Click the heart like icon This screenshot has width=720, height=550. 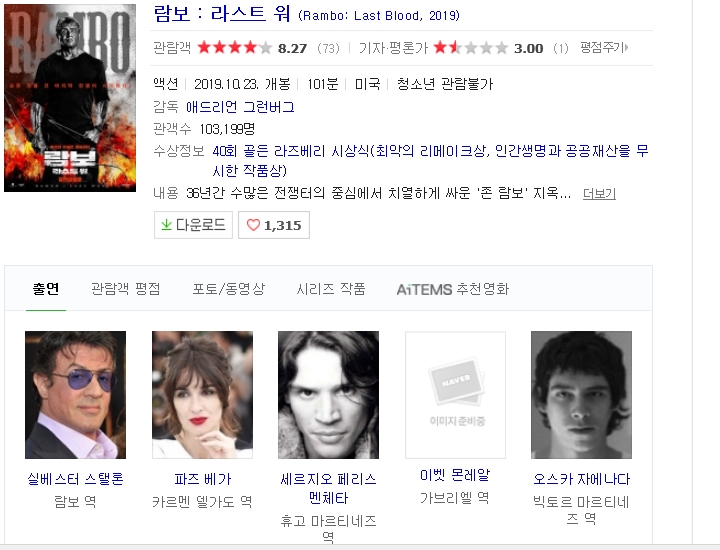click(x=253, y=225)
